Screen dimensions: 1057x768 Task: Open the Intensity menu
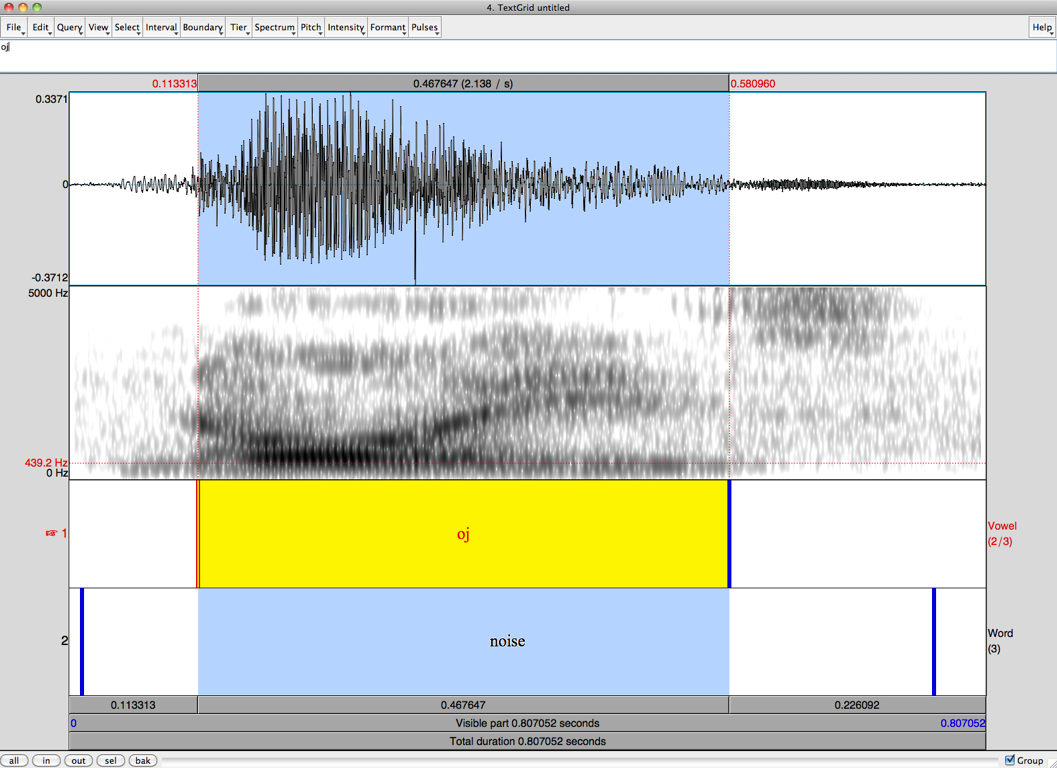click(x=346, y=28)
